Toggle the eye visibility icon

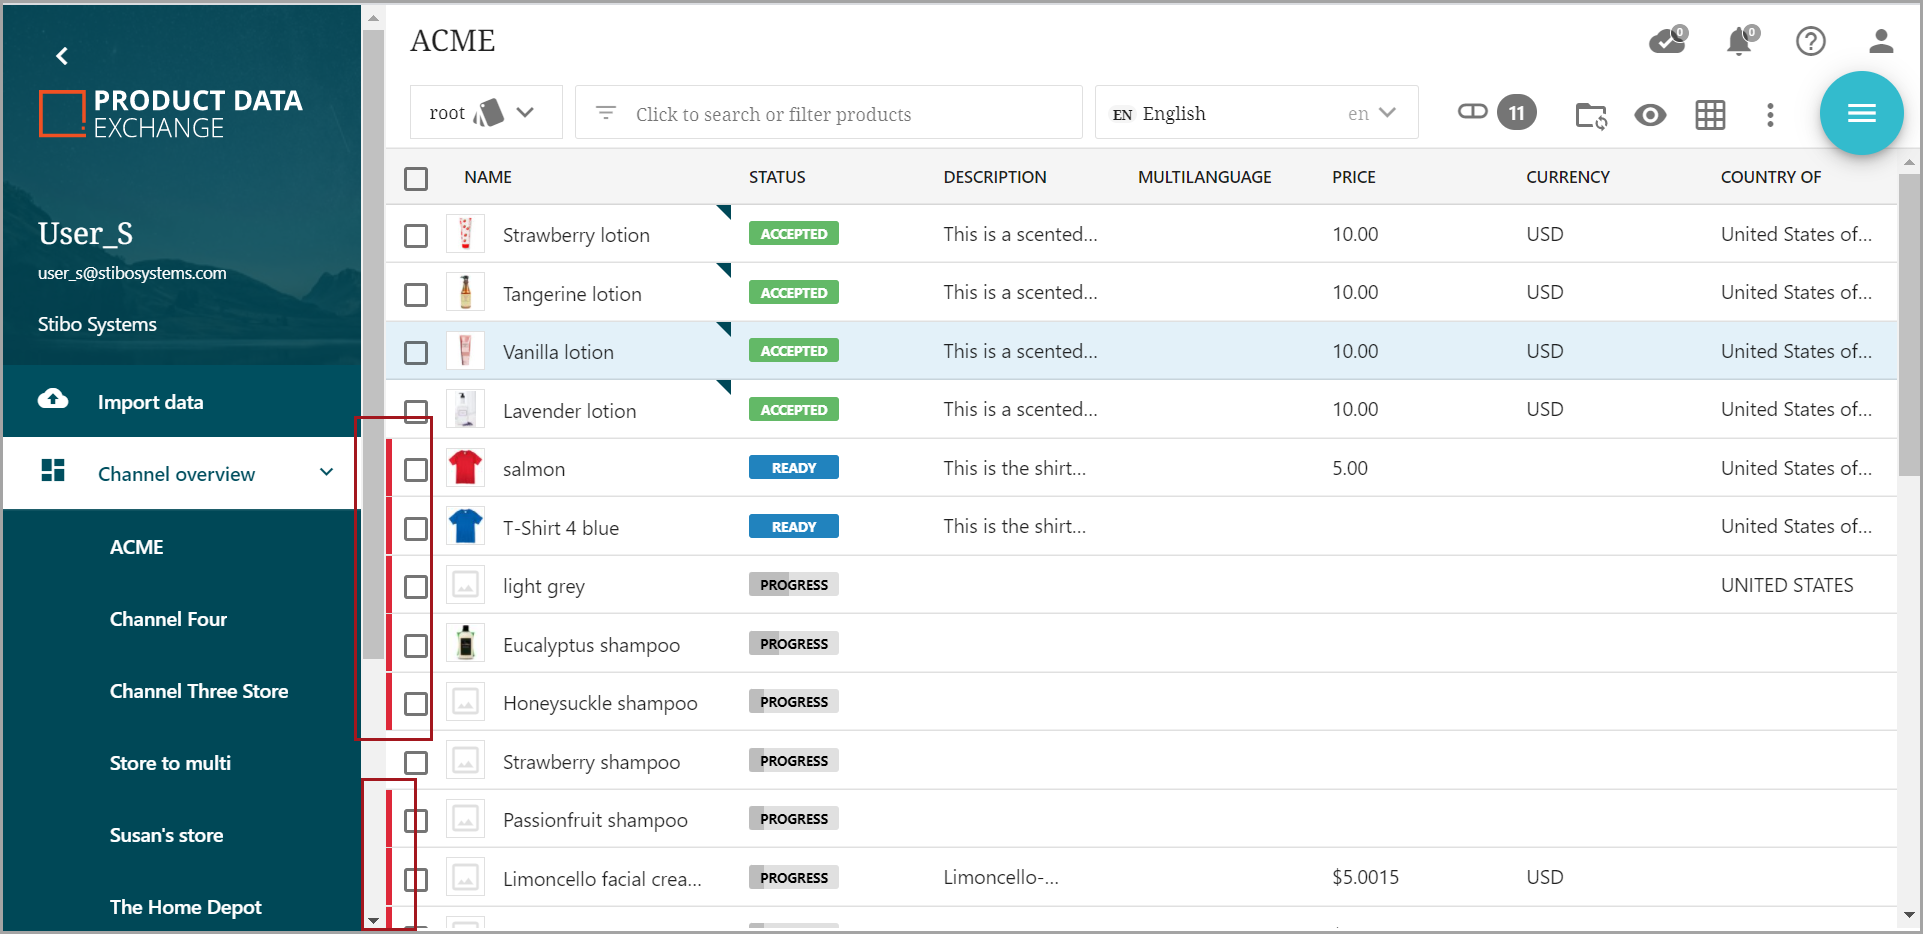(1650, 115)
